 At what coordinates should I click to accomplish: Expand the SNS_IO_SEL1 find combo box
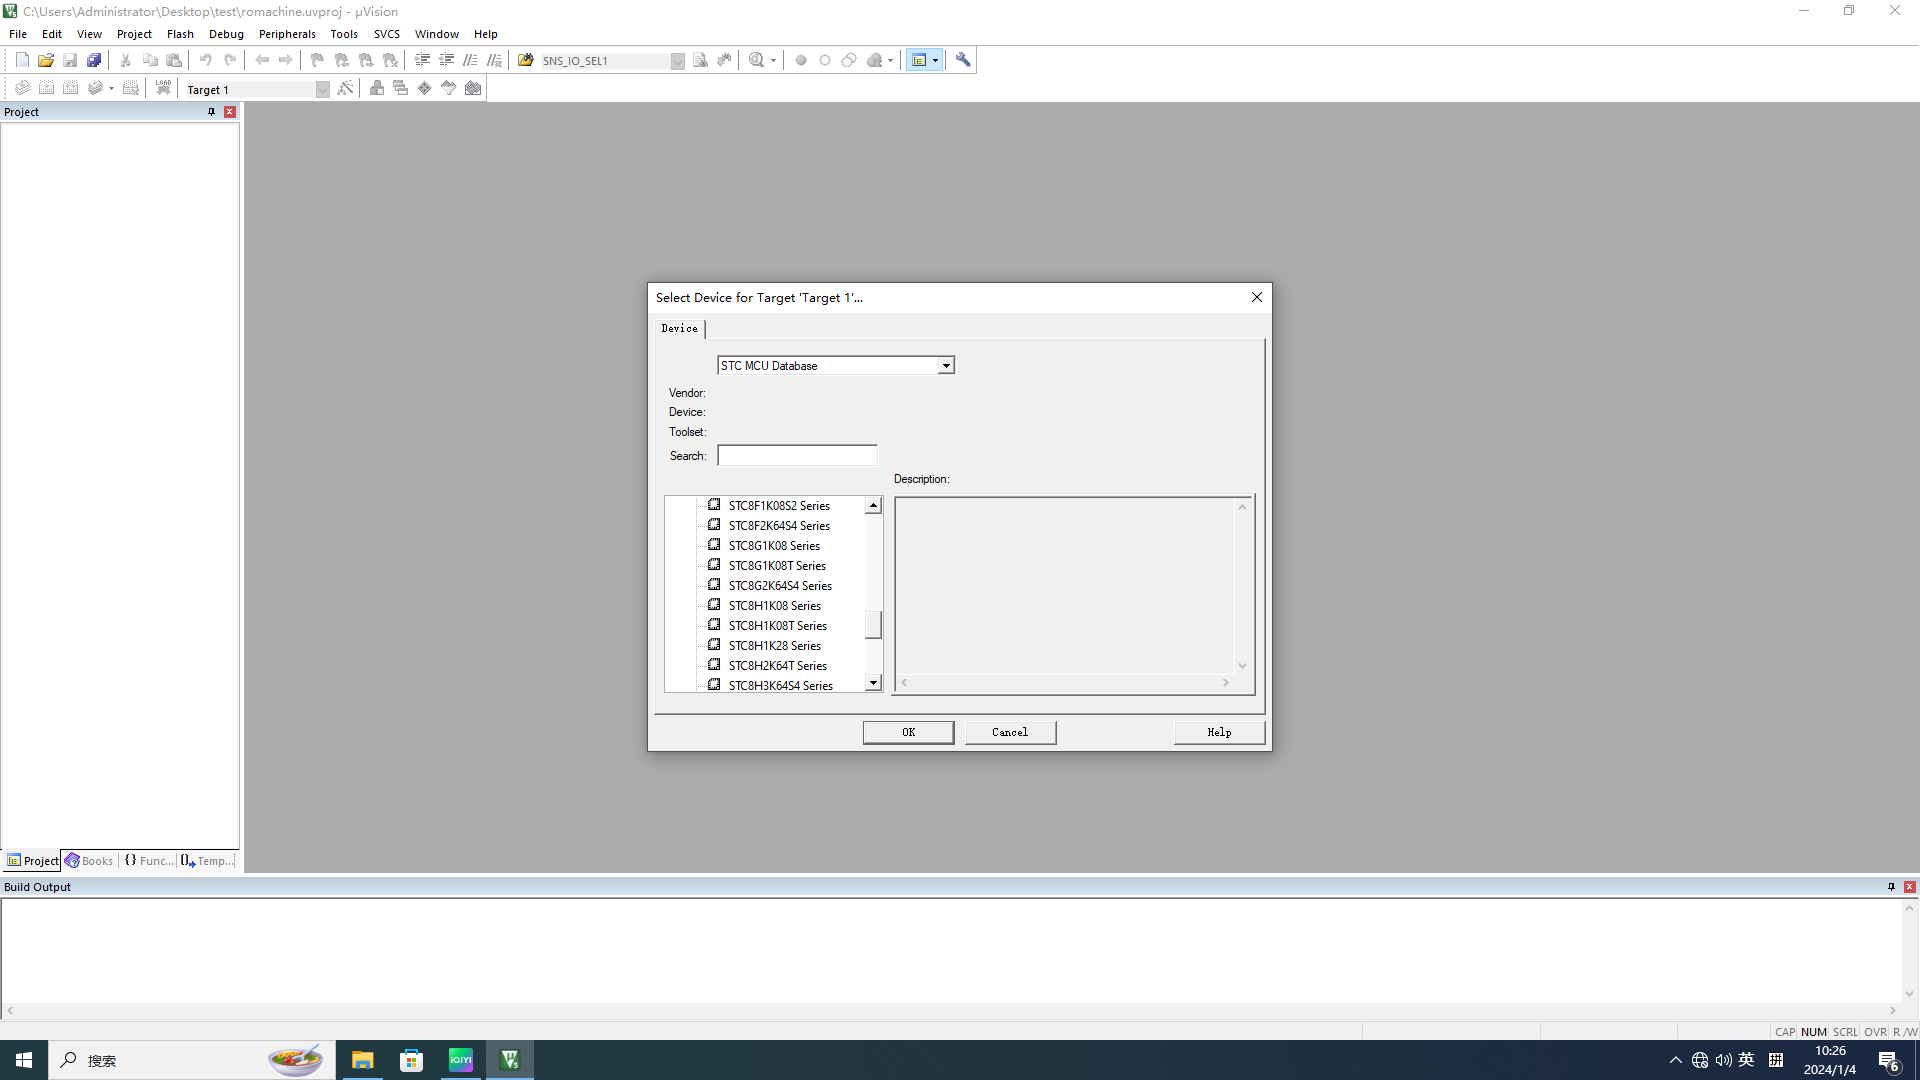point(677,61)
